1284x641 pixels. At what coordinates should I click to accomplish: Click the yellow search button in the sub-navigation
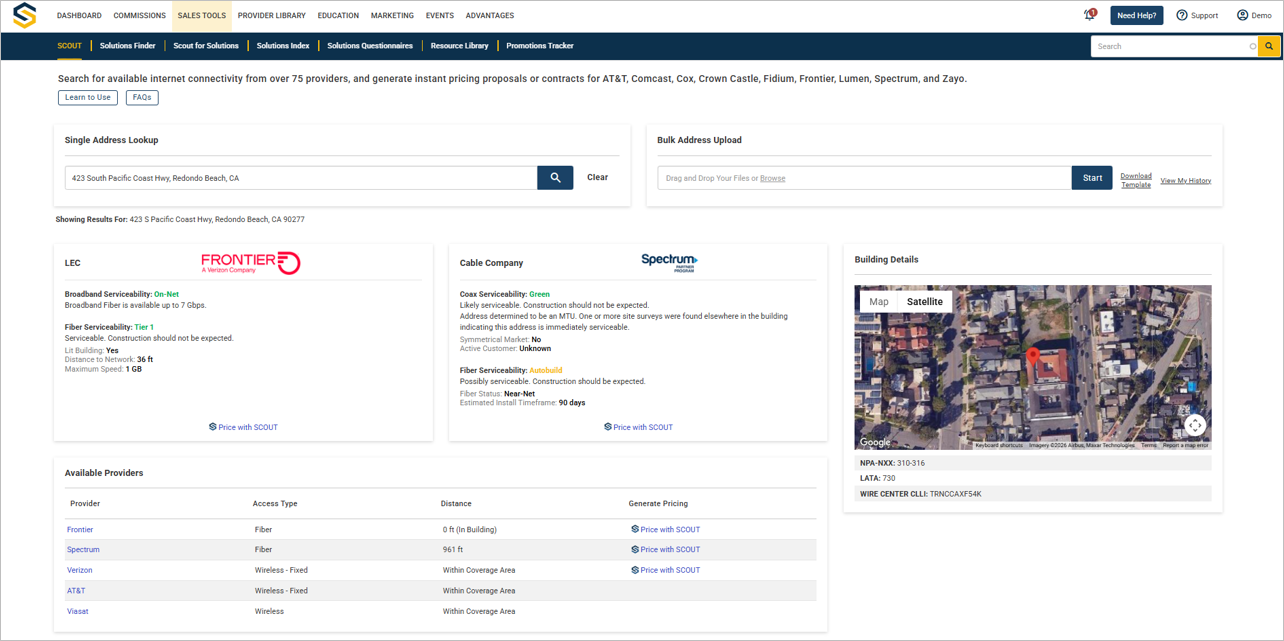point(1269,46)
